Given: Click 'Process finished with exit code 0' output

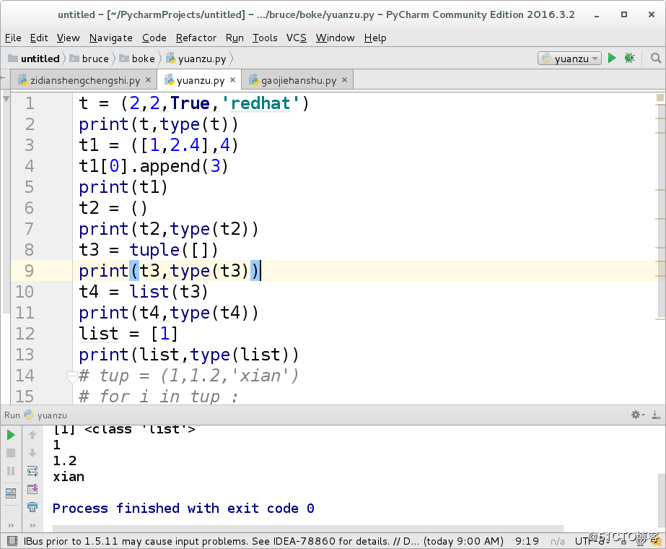Looking at the screenshot, I should [183, 508].
